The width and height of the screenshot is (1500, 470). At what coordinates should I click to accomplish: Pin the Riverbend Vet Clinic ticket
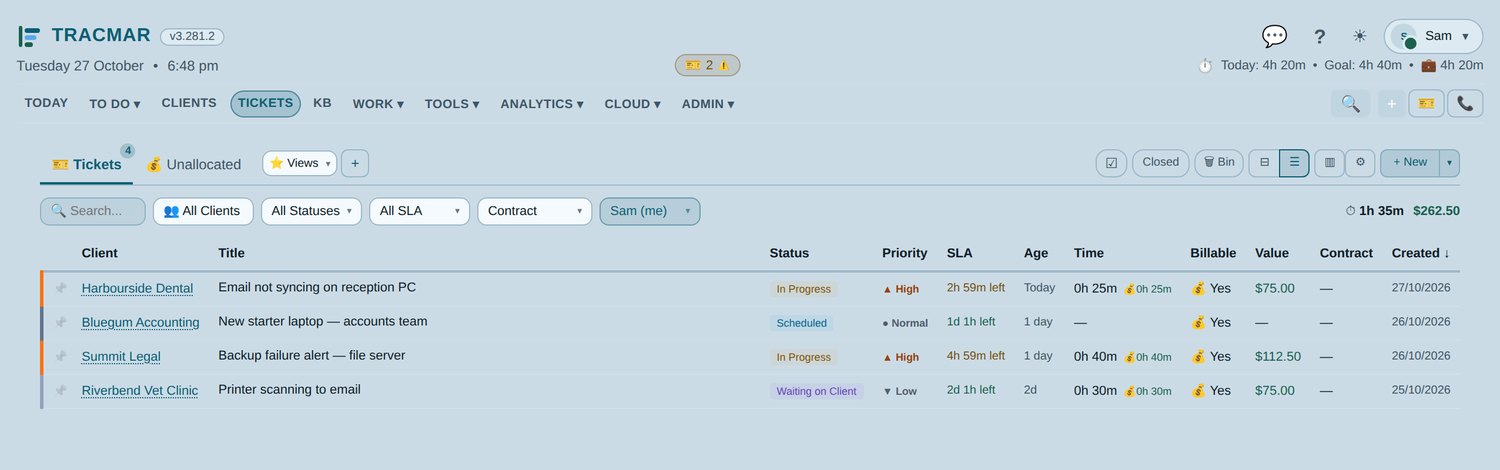60,390
